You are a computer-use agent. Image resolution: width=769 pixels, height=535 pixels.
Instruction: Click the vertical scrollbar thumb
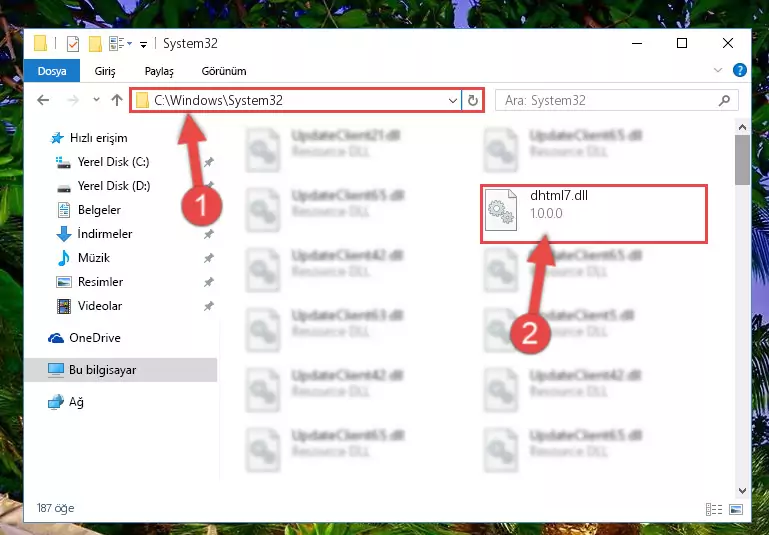coord(743,160)
